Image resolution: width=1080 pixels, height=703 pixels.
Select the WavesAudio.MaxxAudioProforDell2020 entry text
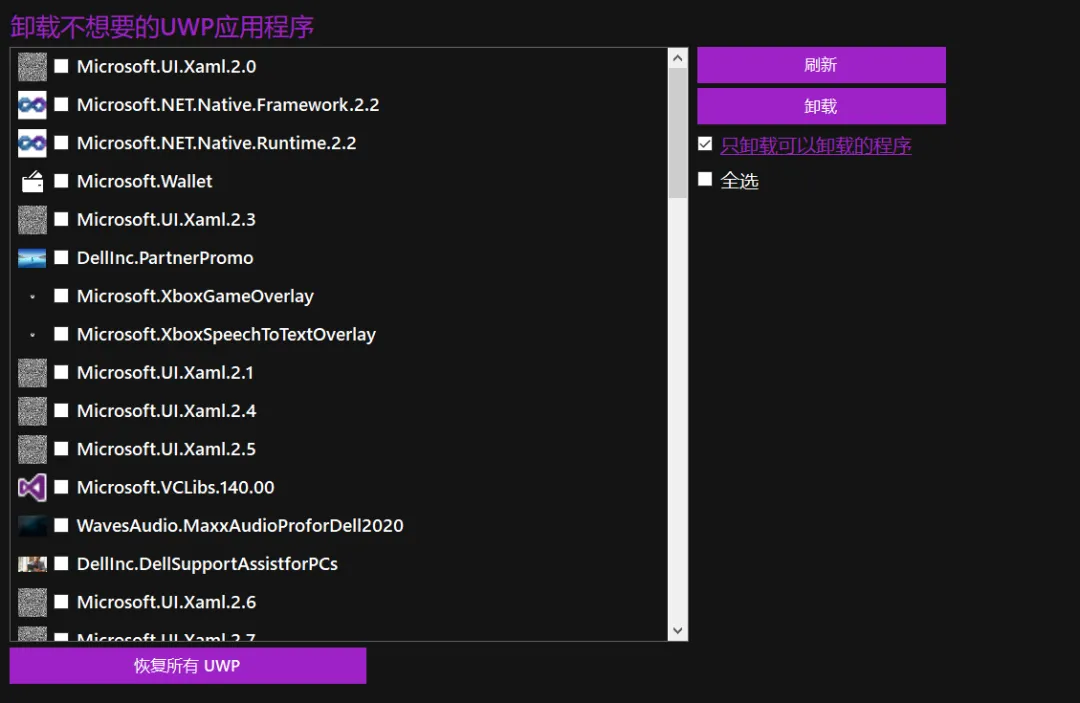click(240, 526)
